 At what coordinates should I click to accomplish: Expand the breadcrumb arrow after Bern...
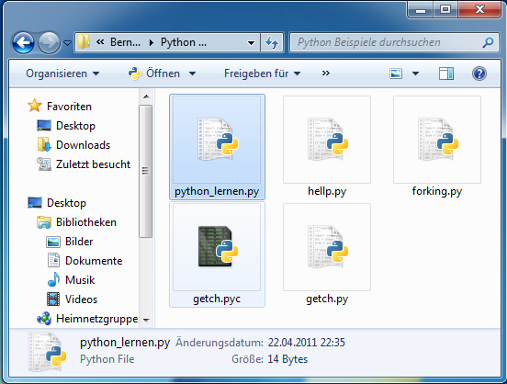(151, 43)
